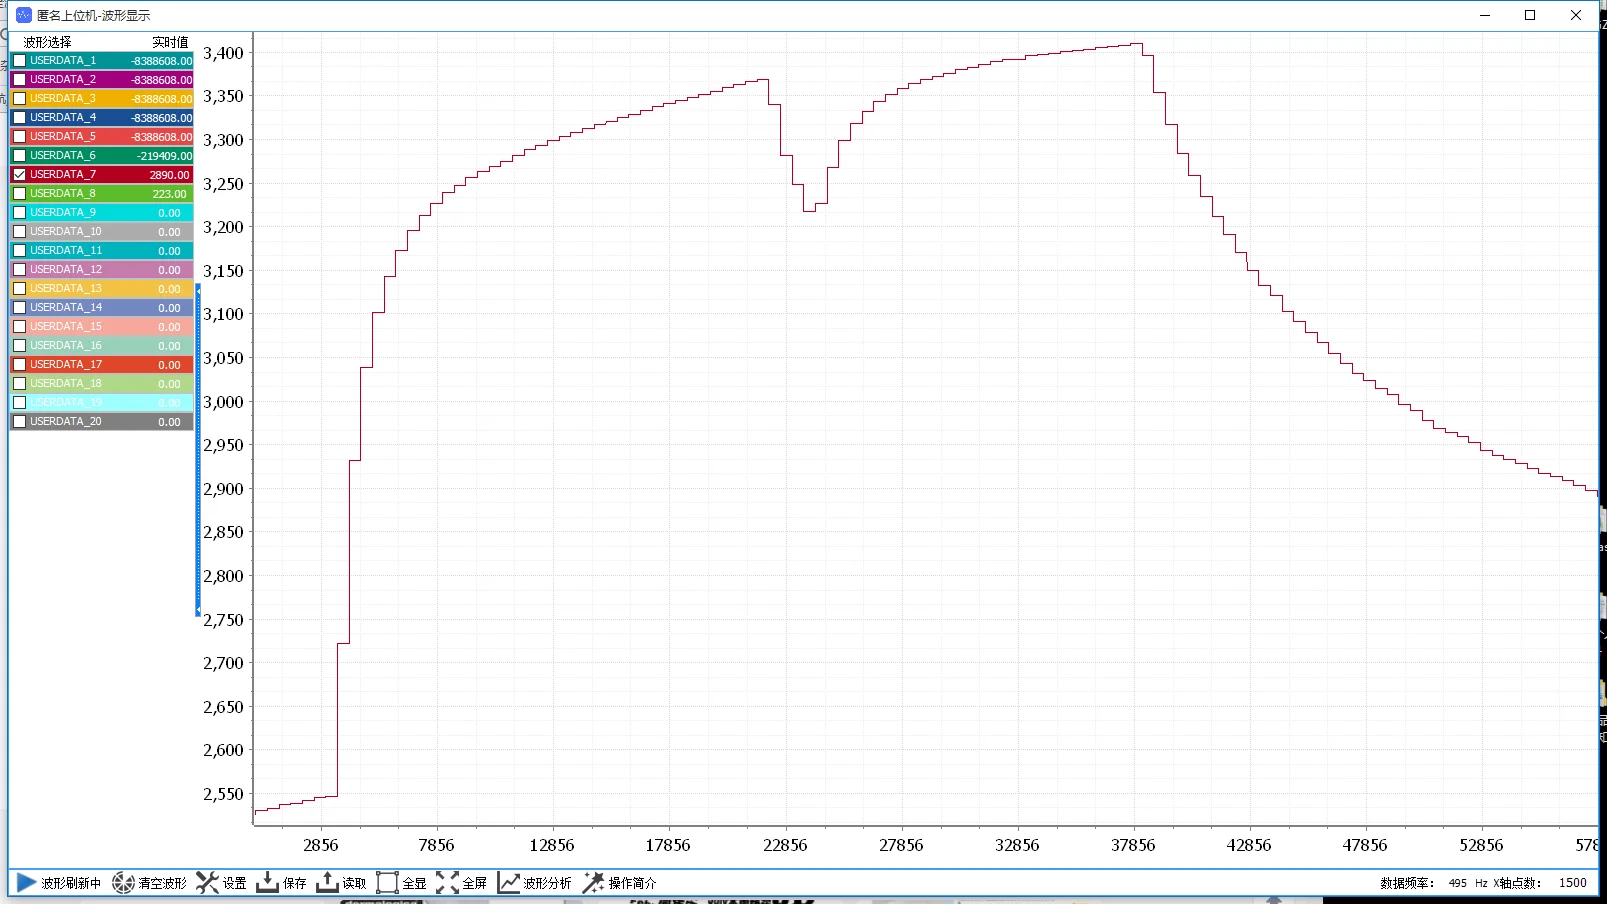Click the 数据频率 value field showing 495
Image resolution: width=1607 pixels, height=904 pixels.
click(x=1457, y=883)
